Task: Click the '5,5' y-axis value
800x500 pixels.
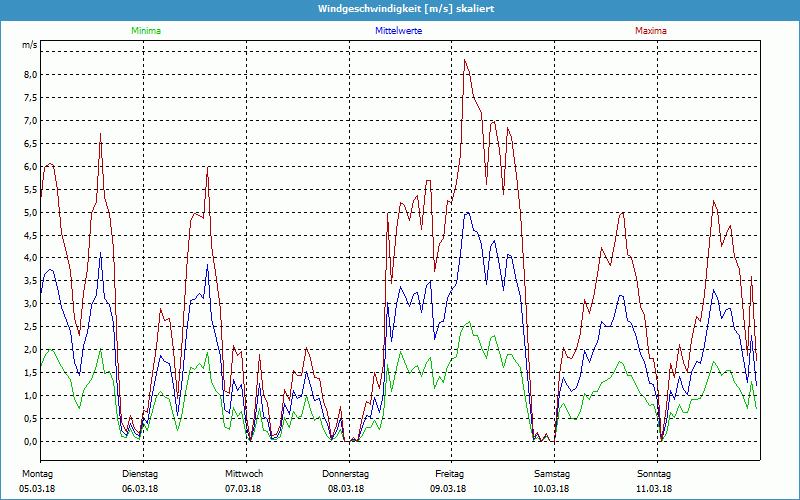Action: 30,189
